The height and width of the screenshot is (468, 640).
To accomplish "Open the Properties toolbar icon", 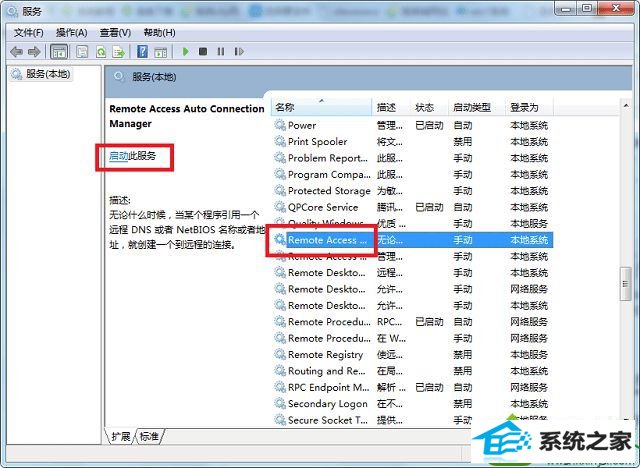I will [82, 52].
